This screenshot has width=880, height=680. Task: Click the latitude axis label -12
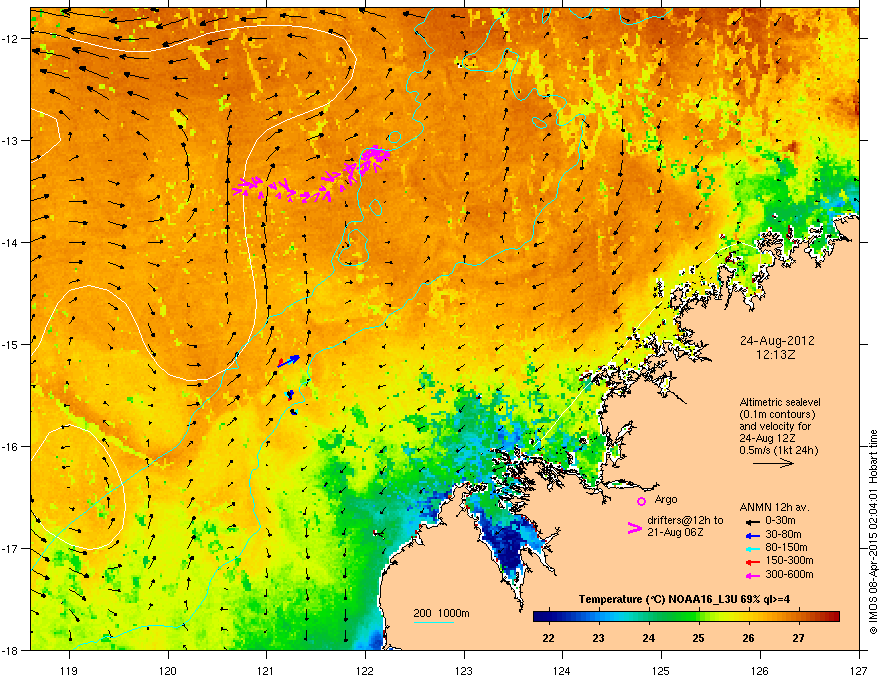[10, 39]
